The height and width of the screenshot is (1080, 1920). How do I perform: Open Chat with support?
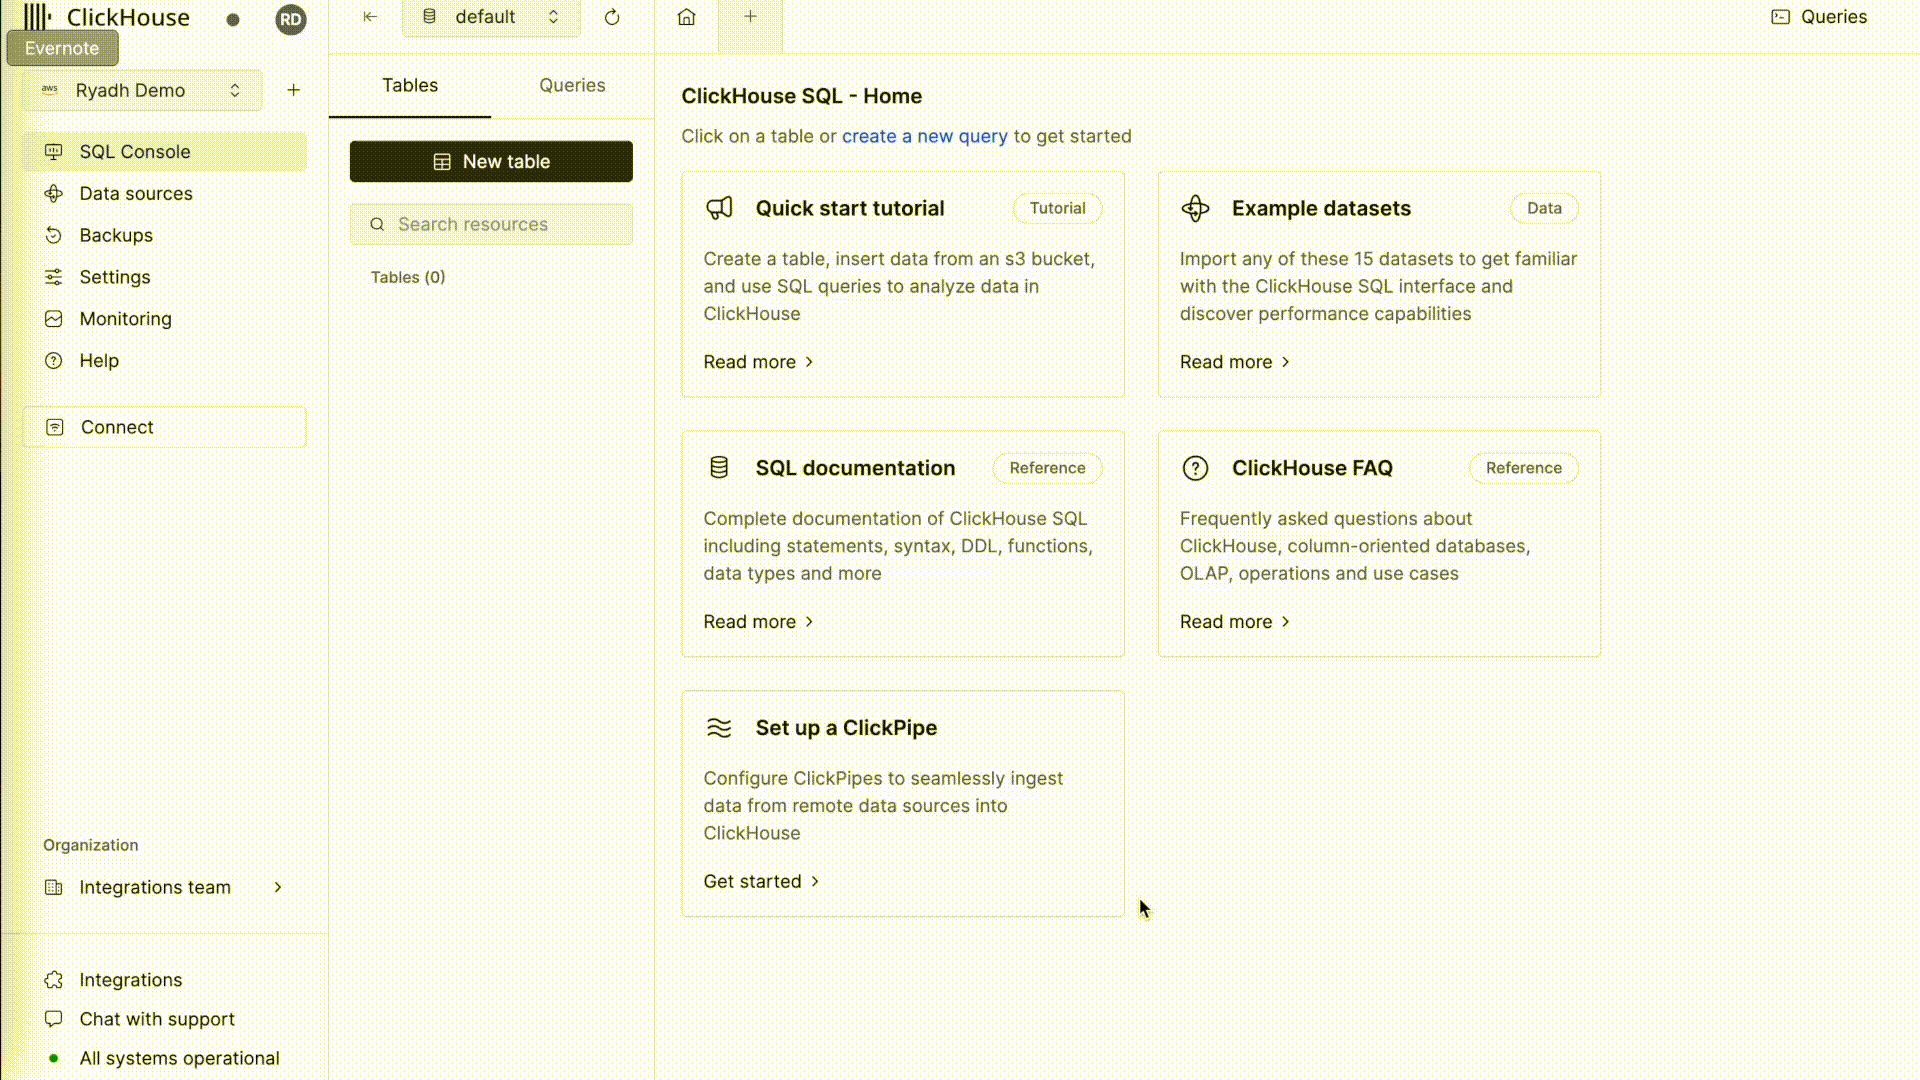(x=156, y=1019)
